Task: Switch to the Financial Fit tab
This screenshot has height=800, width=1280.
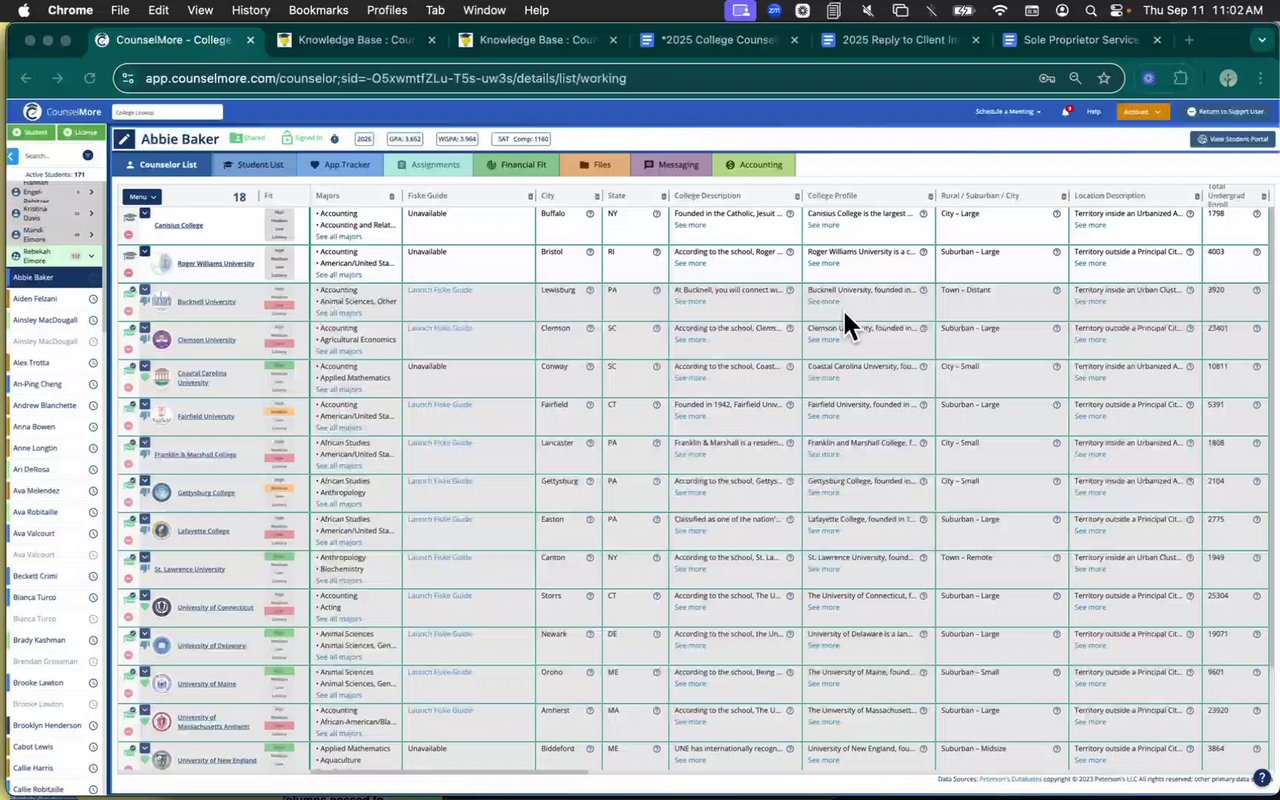Action: pos(517,165)
